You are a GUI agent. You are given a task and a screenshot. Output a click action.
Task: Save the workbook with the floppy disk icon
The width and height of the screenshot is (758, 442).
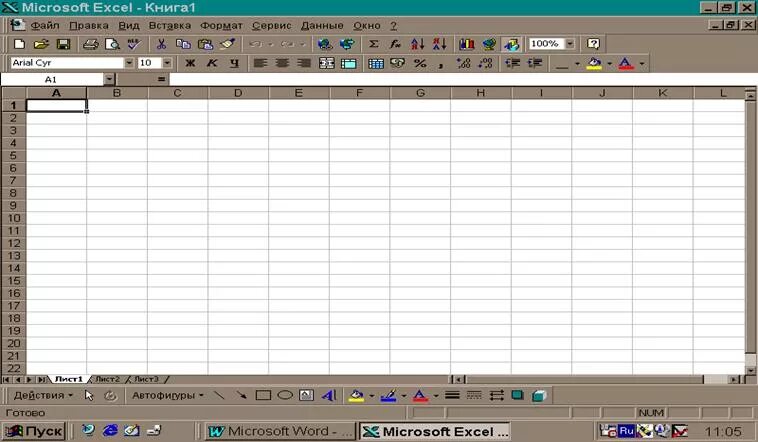click(63, 44)
